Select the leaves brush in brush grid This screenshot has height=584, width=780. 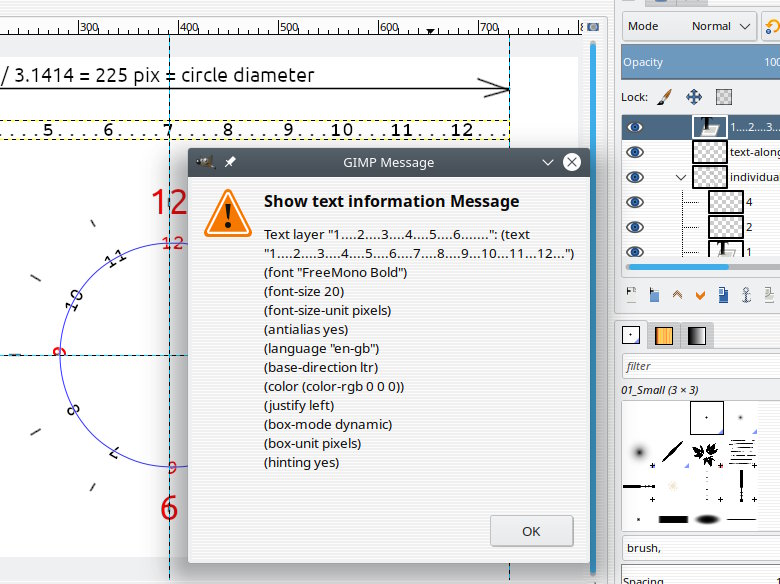pos(706,453)
